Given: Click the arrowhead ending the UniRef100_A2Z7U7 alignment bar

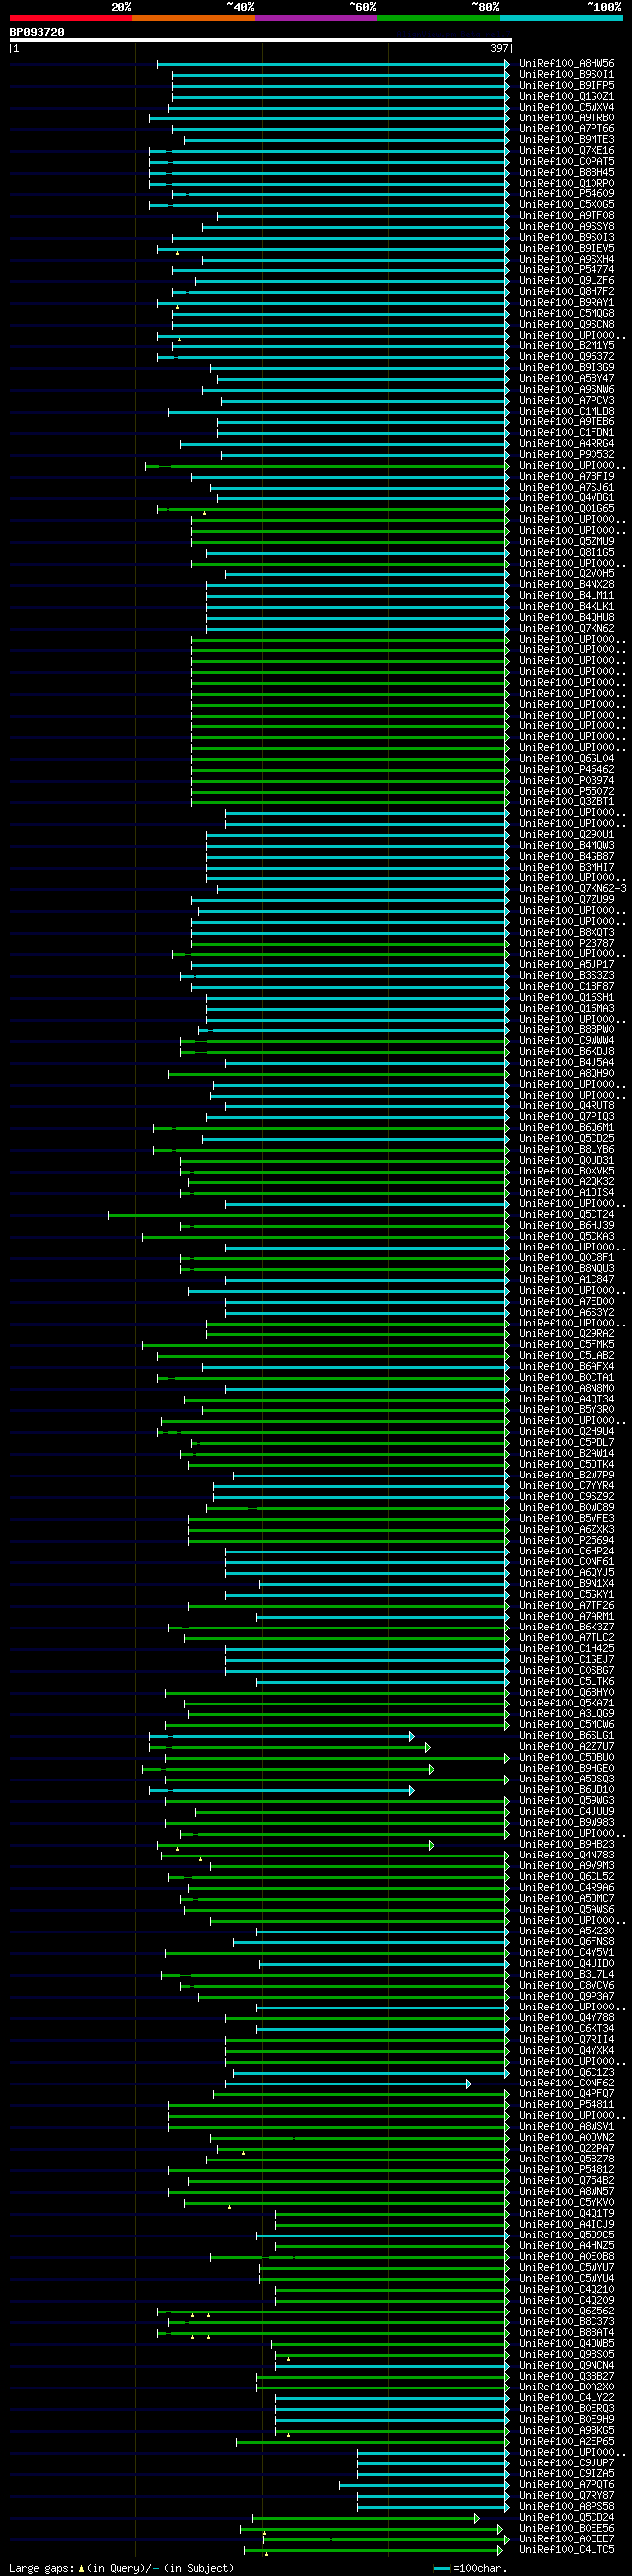Looking at the screenshot, I should tap(427, 1747).
